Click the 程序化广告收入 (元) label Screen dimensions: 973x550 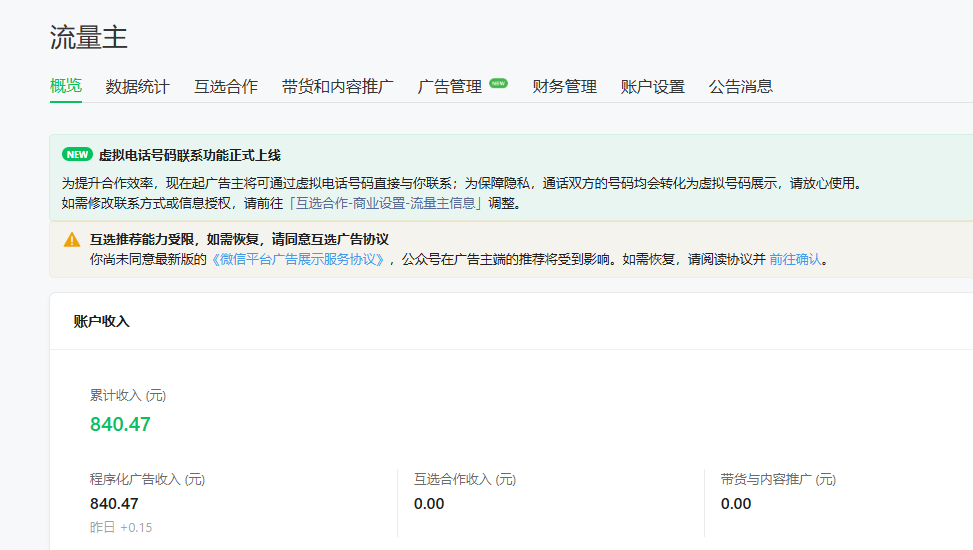click(x=148, y=479)
